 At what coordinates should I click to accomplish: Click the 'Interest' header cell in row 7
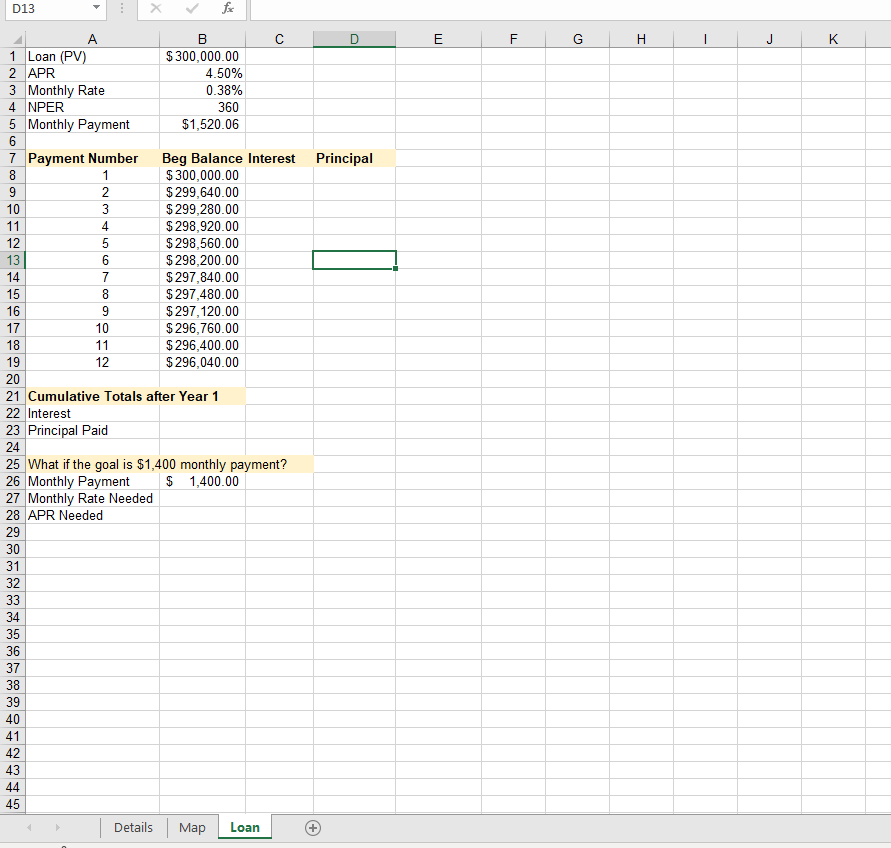[x=279, y=159]
